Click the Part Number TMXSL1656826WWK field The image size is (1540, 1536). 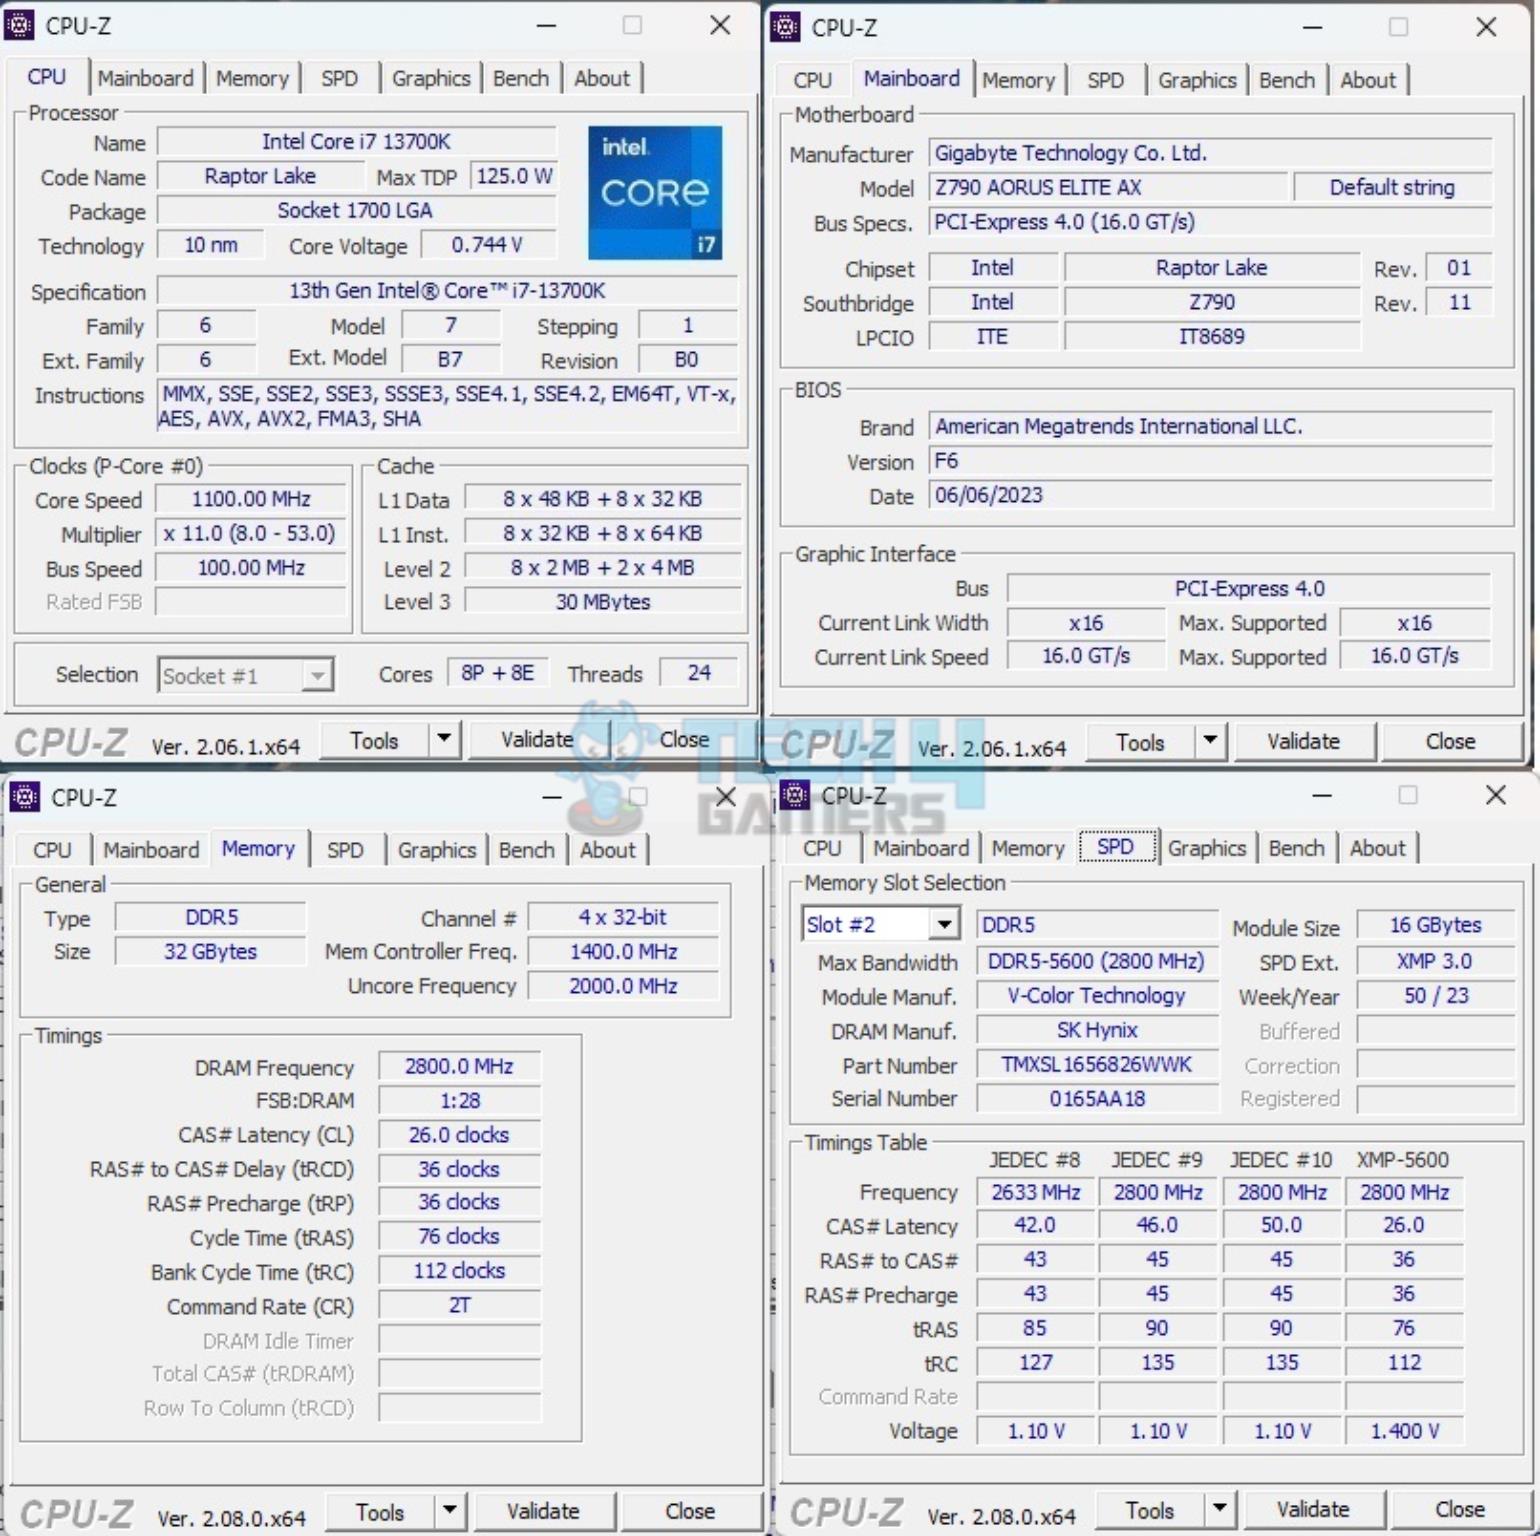[1097, 1064]
